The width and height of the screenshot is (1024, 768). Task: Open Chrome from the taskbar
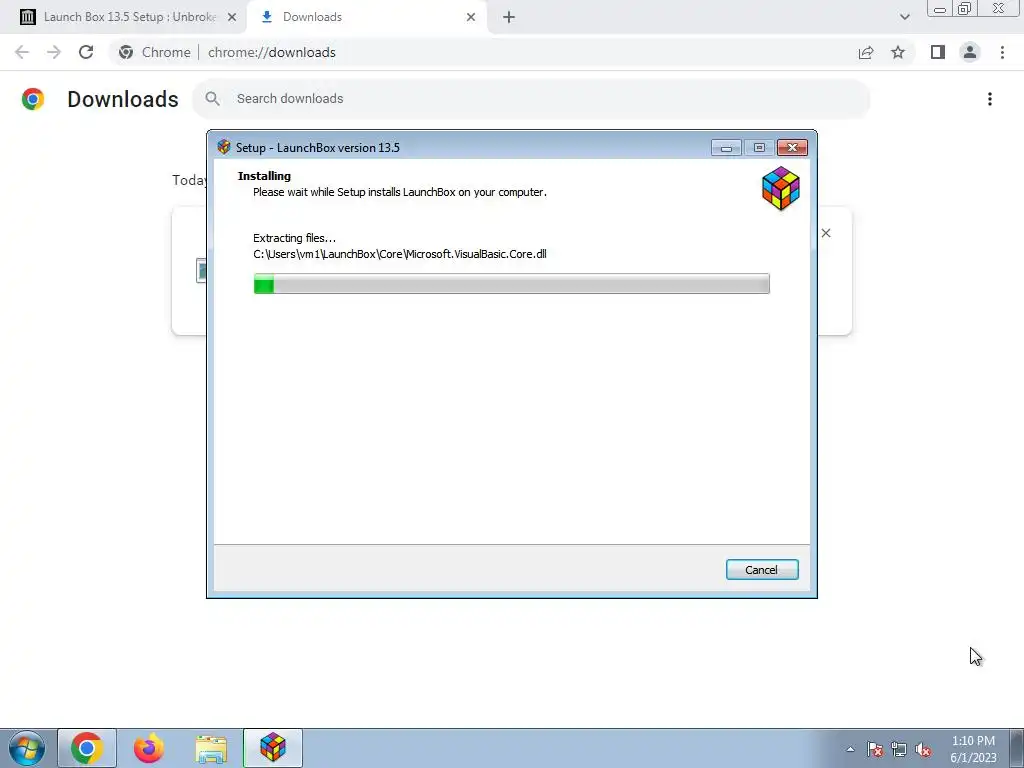click(x=87, y=748)
